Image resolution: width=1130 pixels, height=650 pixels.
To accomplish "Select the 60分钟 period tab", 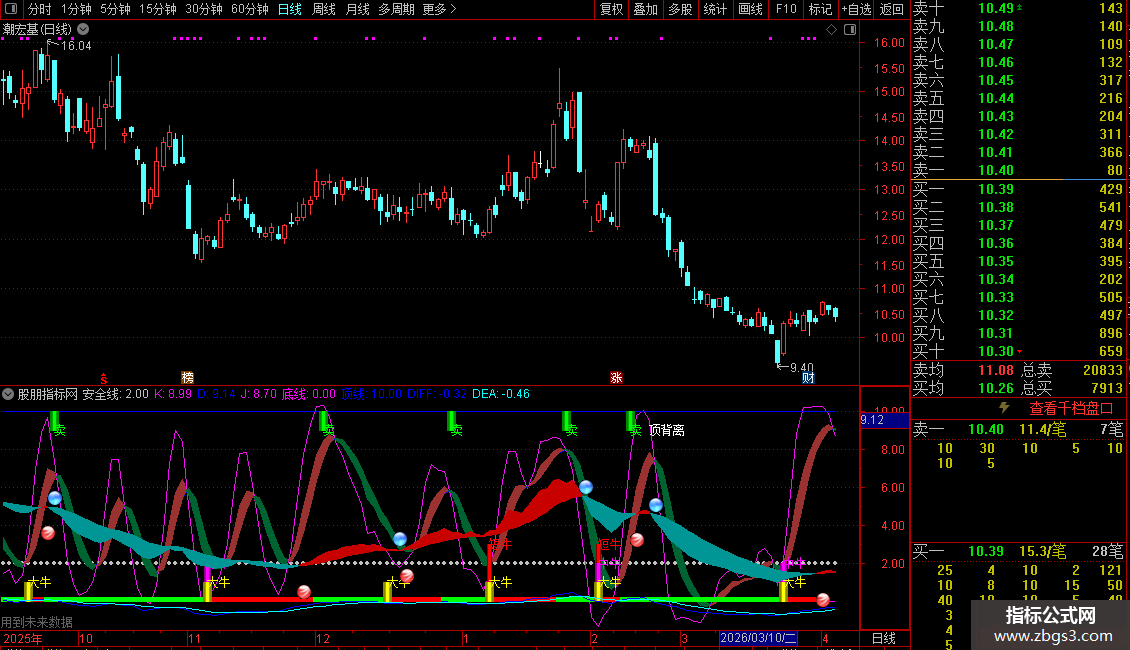I will pyautogui.click(x=249, y=10).
